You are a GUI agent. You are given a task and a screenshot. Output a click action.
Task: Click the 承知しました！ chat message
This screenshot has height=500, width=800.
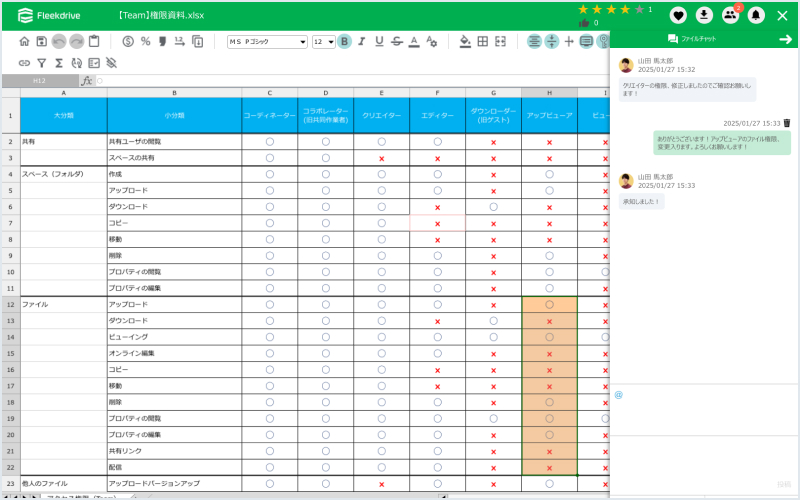[x=641, y=202]
